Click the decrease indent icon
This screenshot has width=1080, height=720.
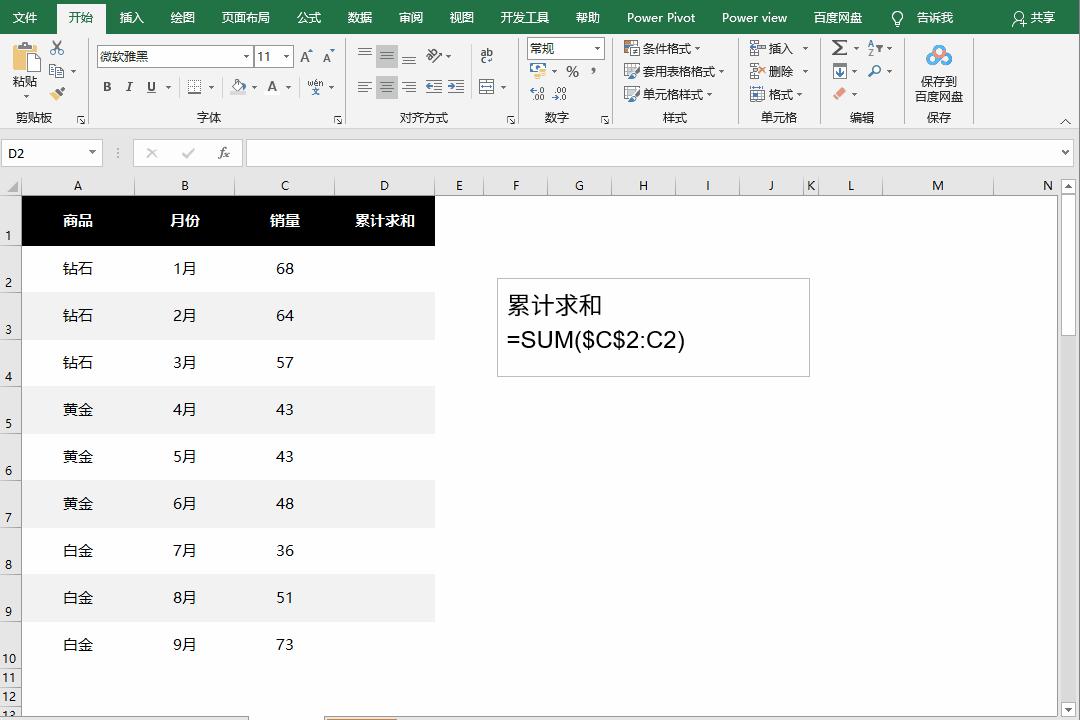pos(434,87)
